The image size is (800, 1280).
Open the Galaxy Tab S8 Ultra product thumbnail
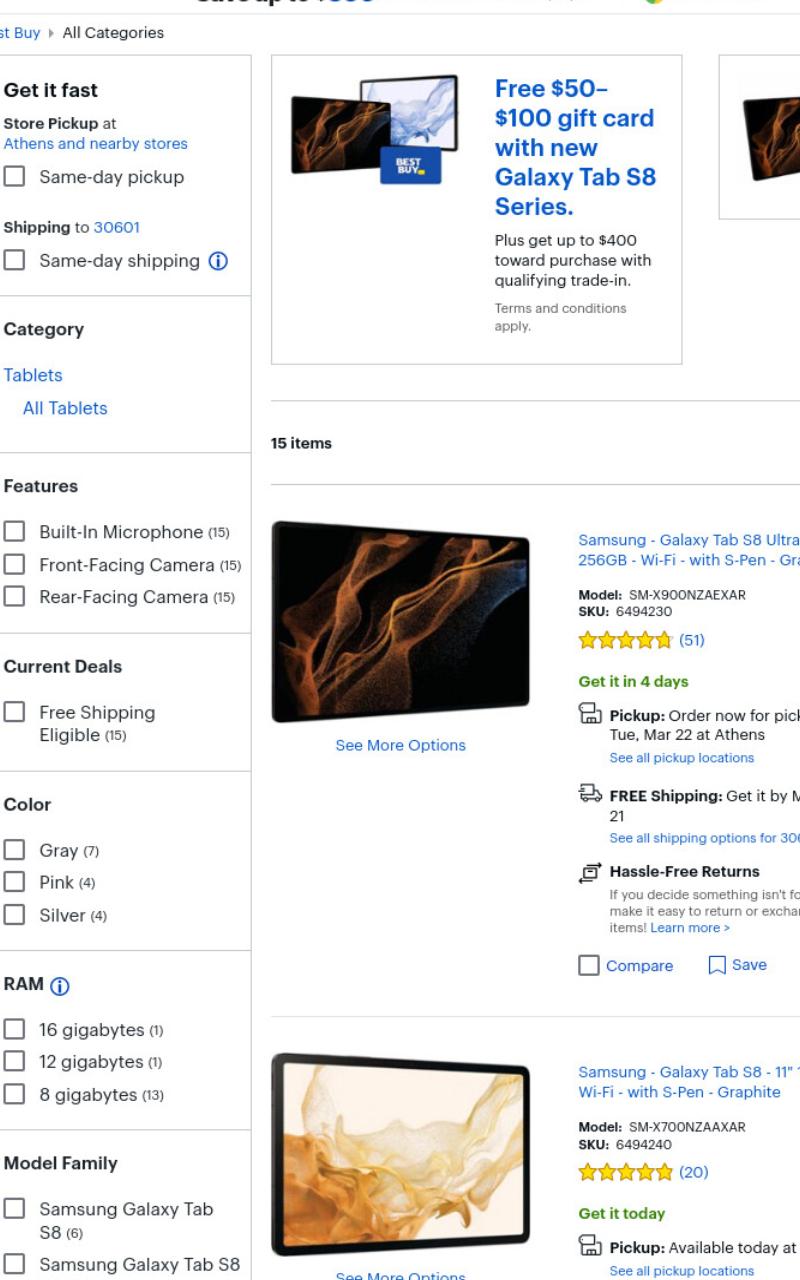(x=400, y=621)
